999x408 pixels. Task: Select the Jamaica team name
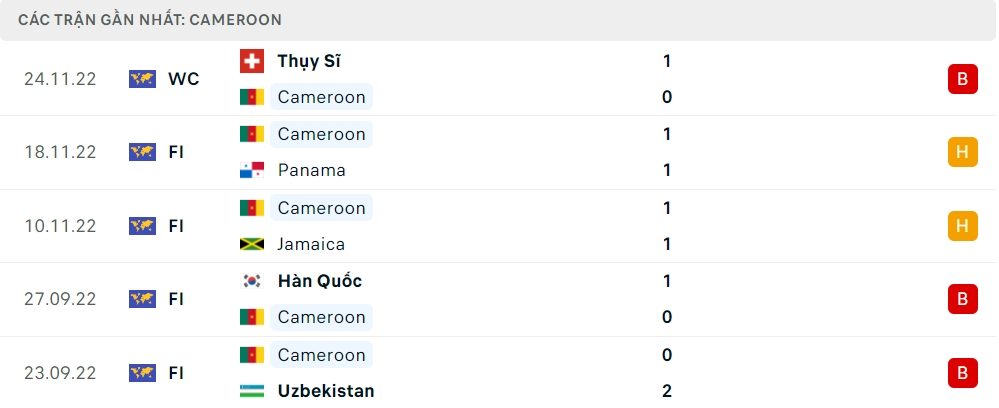[311, 244]
